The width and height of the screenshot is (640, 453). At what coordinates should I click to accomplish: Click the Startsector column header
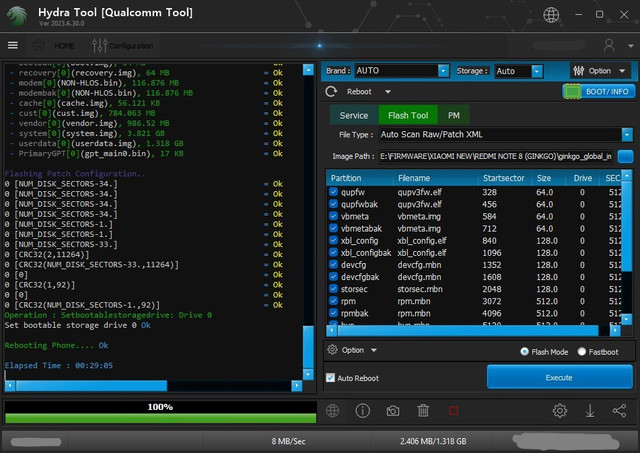click(505, 178)
